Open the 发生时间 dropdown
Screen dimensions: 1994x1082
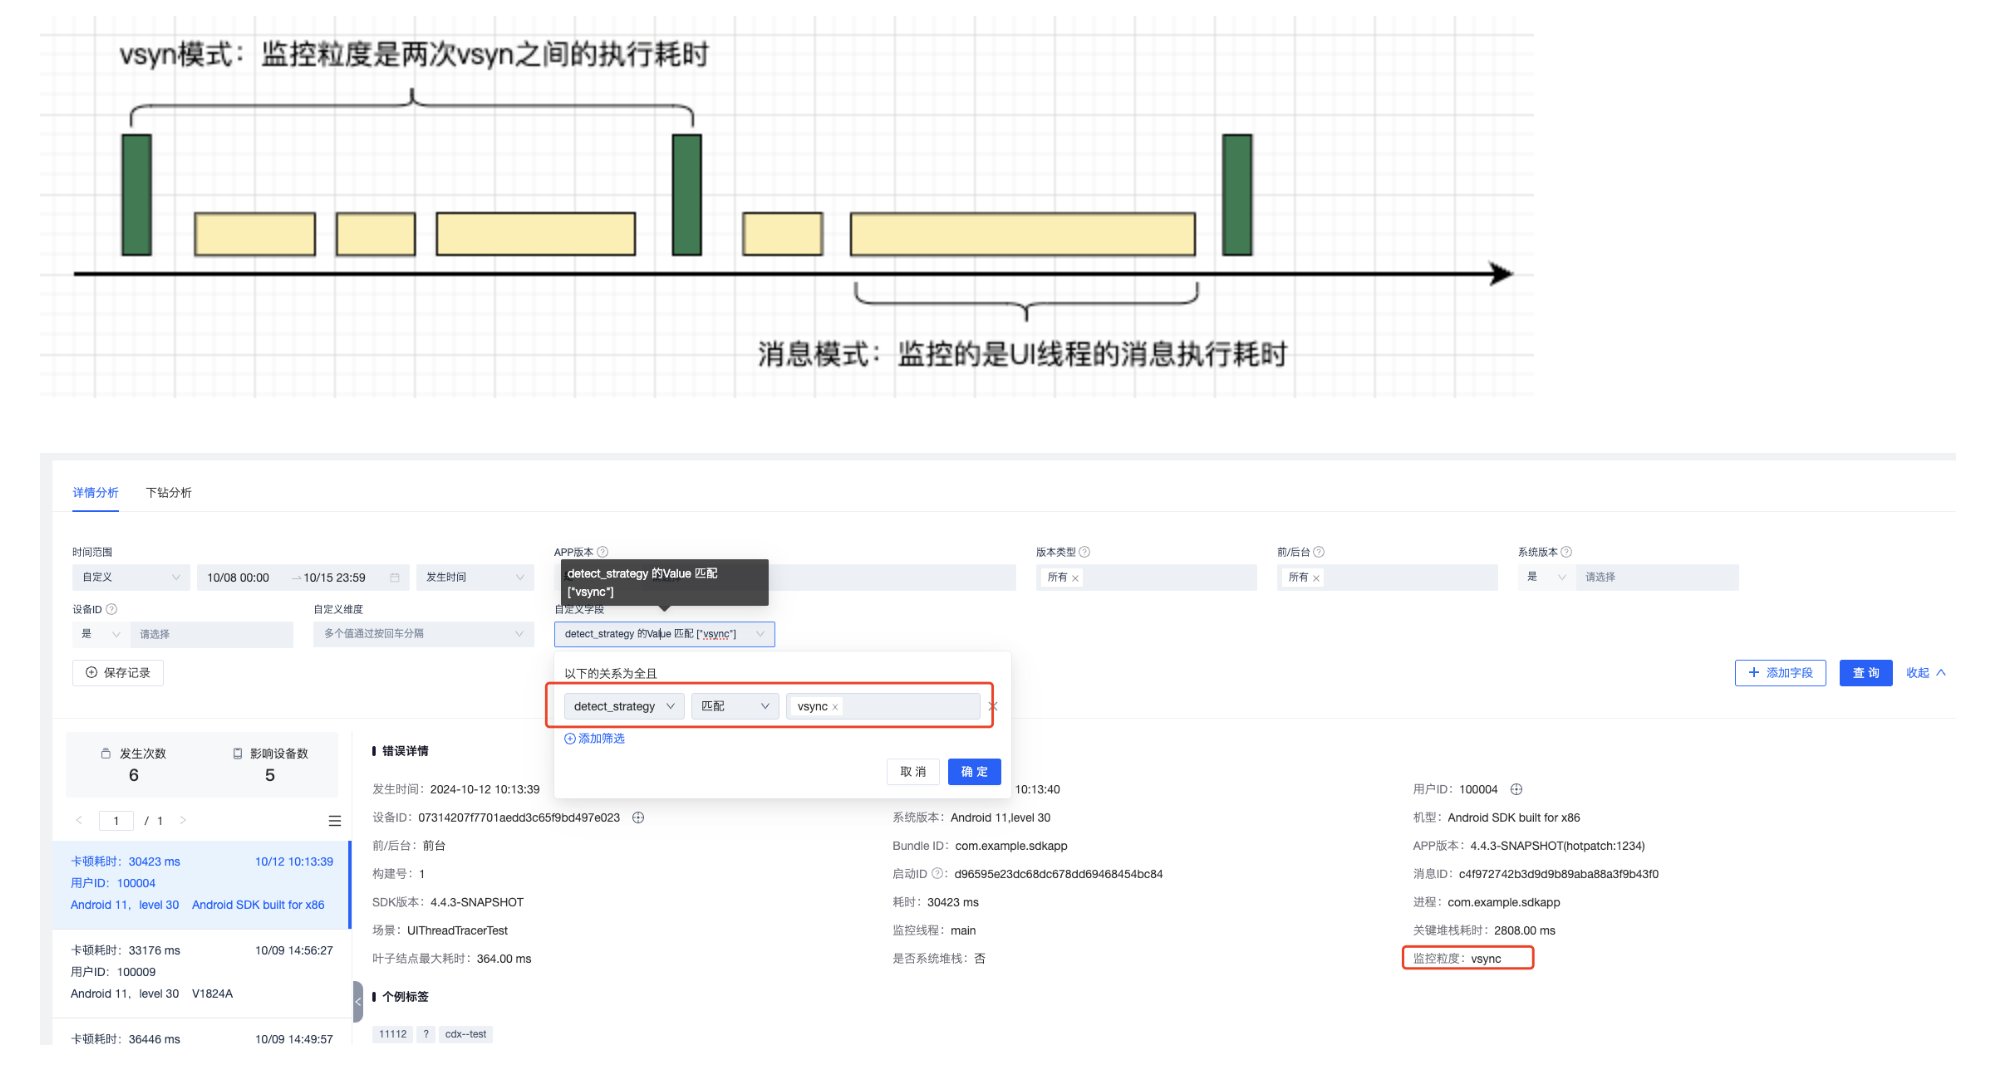475,577
